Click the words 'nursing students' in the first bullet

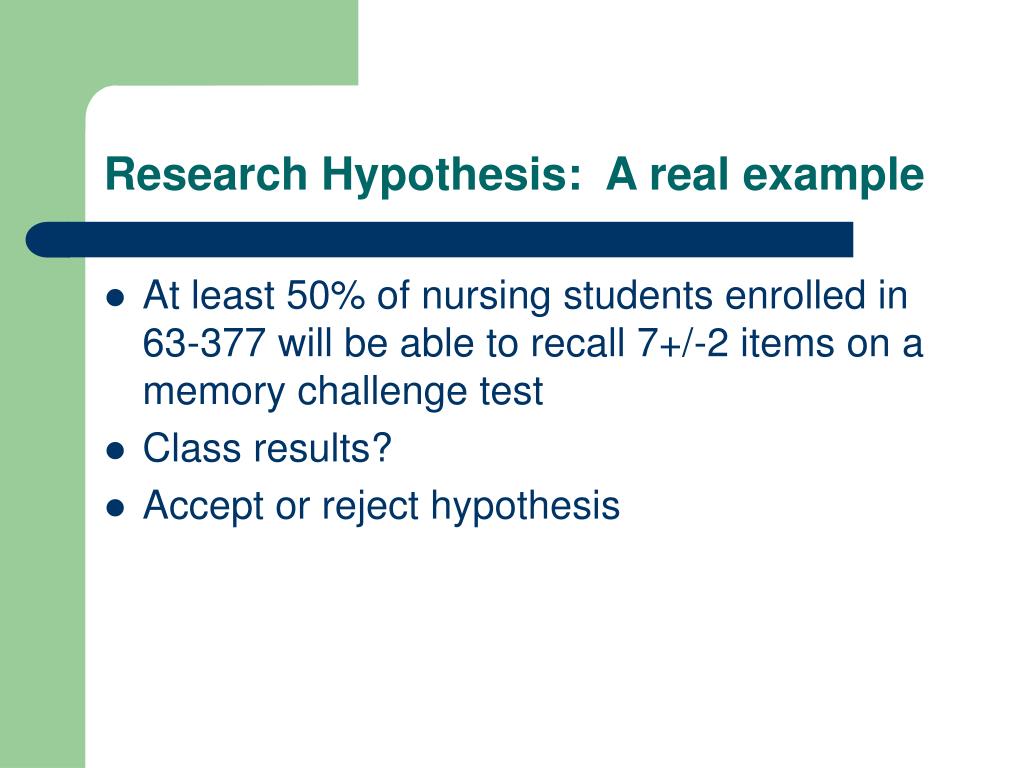click(566, 295)
